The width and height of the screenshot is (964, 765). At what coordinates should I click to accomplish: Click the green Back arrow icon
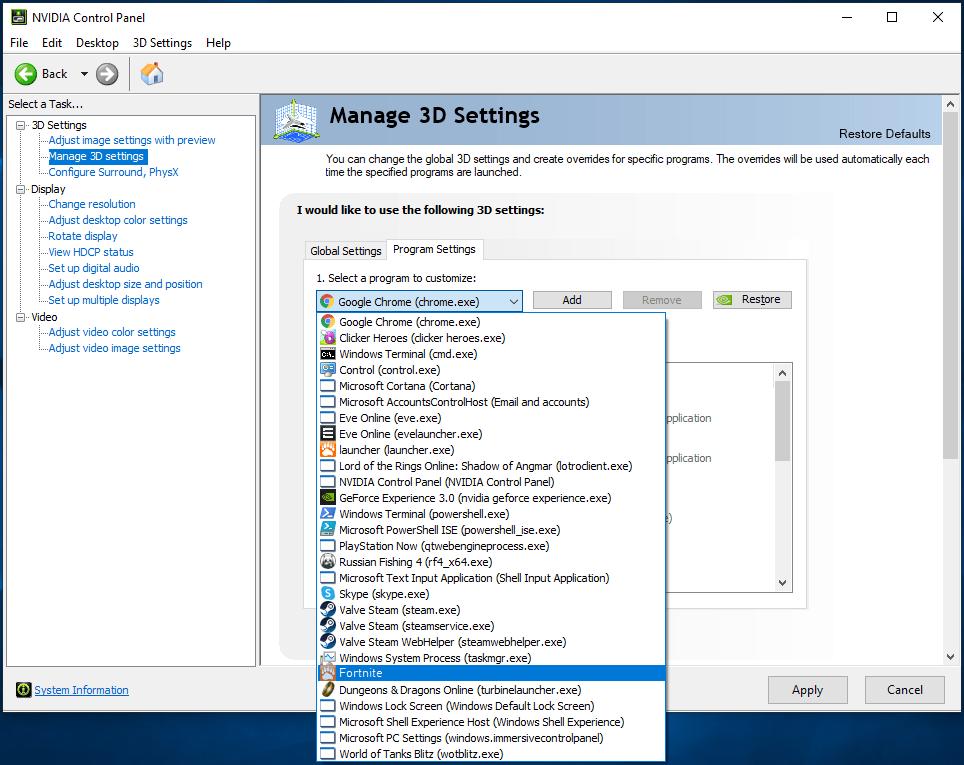point(26,74)
